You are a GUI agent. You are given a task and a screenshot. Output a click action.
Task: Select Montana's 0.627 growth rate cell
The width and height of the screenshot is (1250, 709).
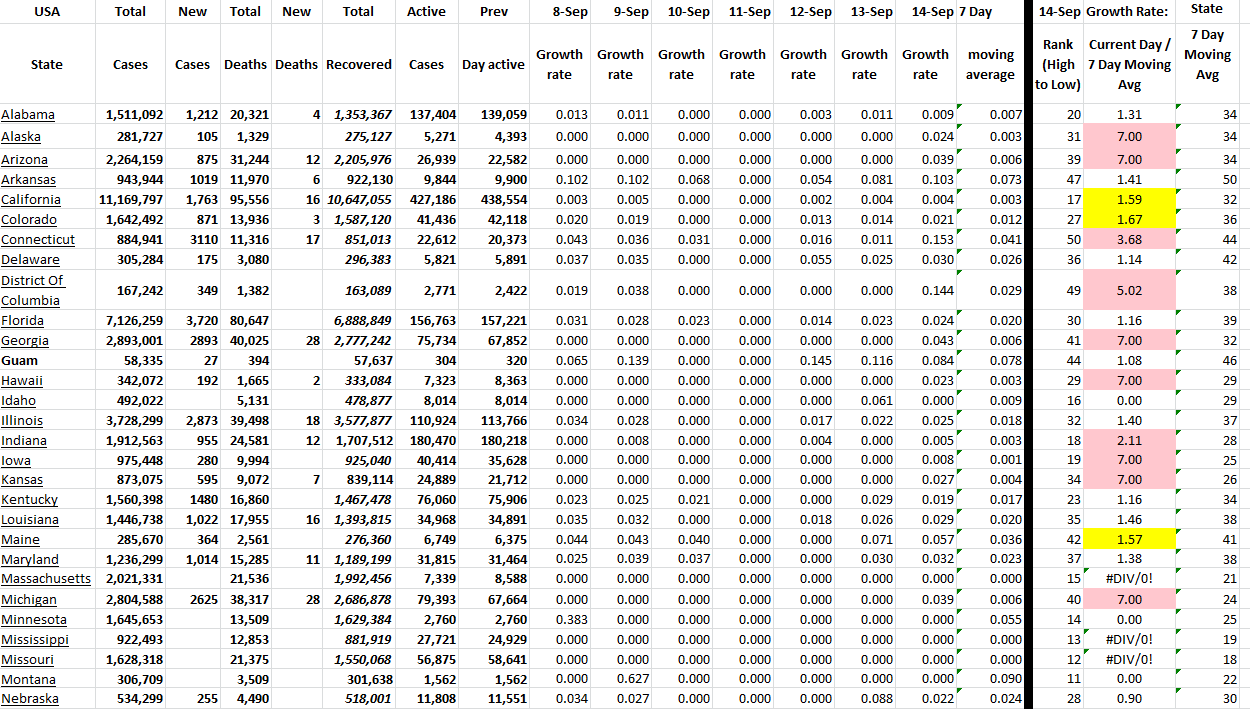[620, 680]
